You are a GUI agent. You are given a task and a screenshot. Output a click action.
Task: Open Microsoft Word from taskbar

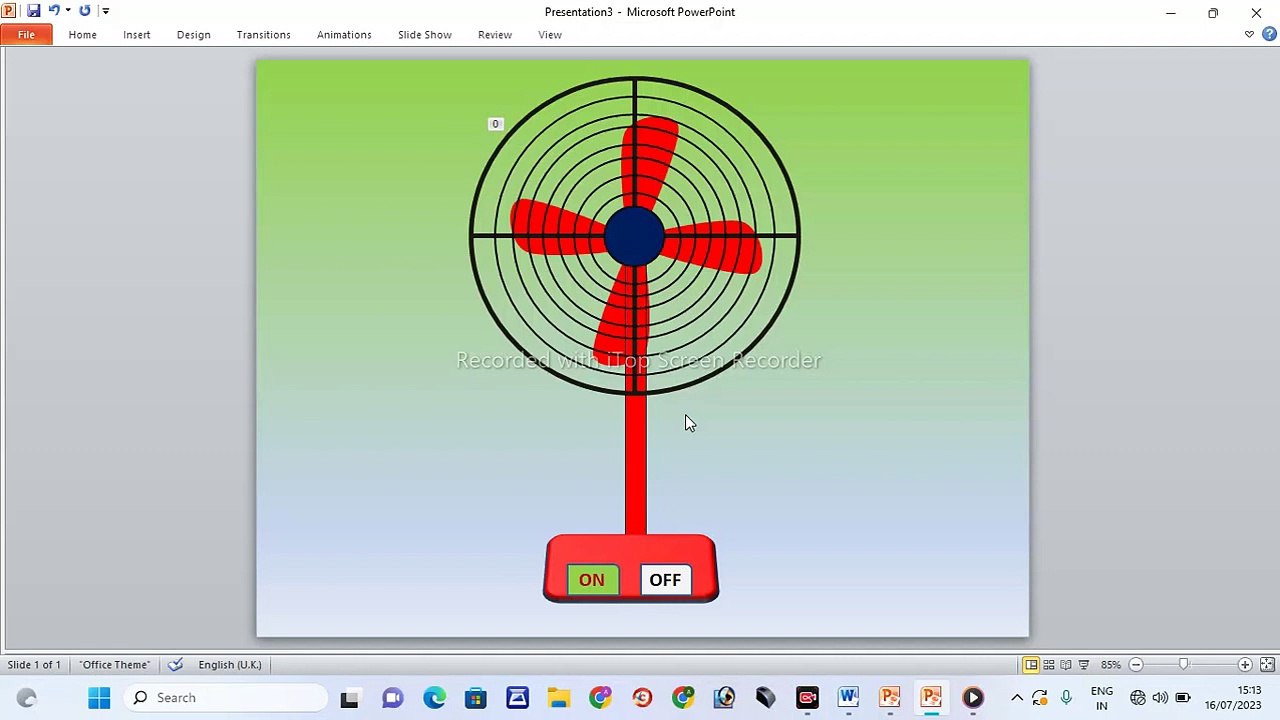point(848,698)
